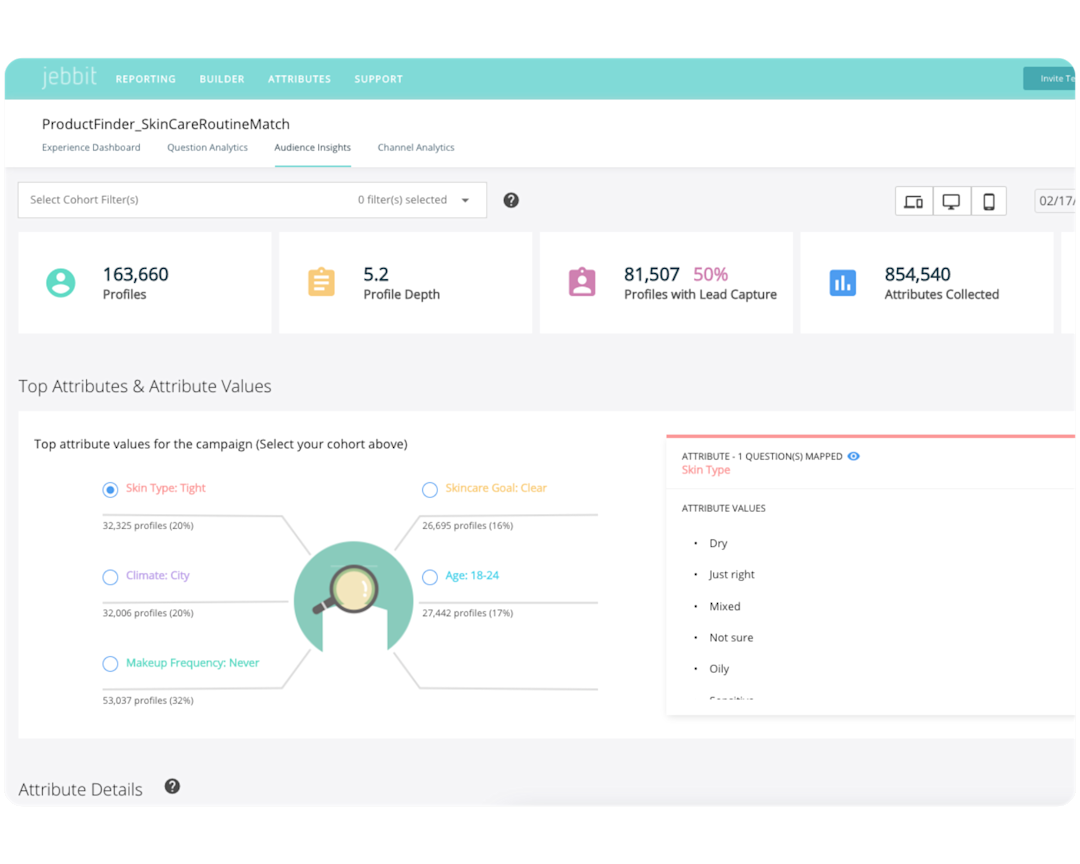Viewport: 1080px width, 864px height.
Task: Switch to Experience Dashboard tab
Action: (x=91, y=147)
